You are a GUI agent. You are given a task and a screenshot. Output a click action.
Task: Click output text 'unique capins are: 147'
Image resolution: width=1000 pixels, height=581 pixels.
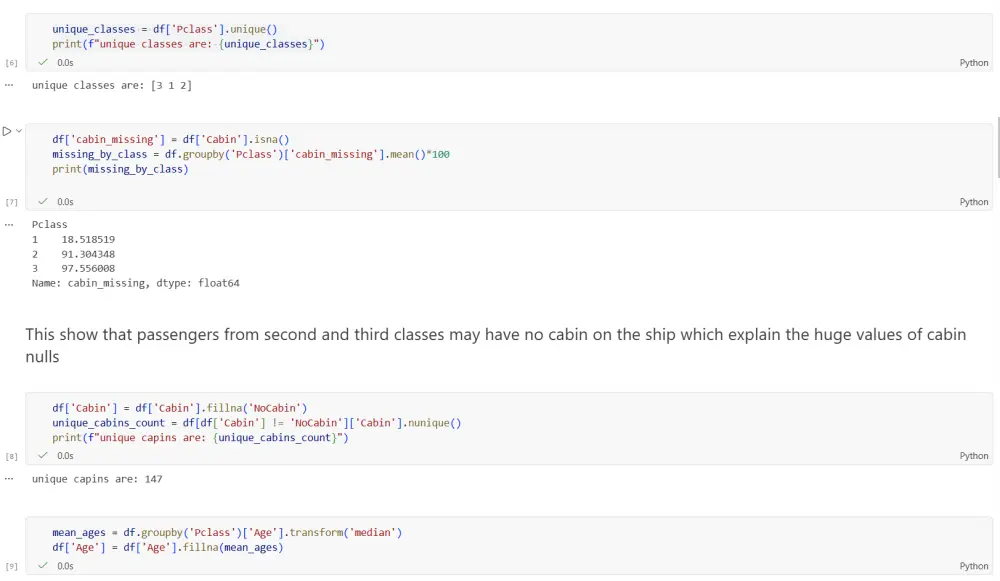(x=97, y=479)
